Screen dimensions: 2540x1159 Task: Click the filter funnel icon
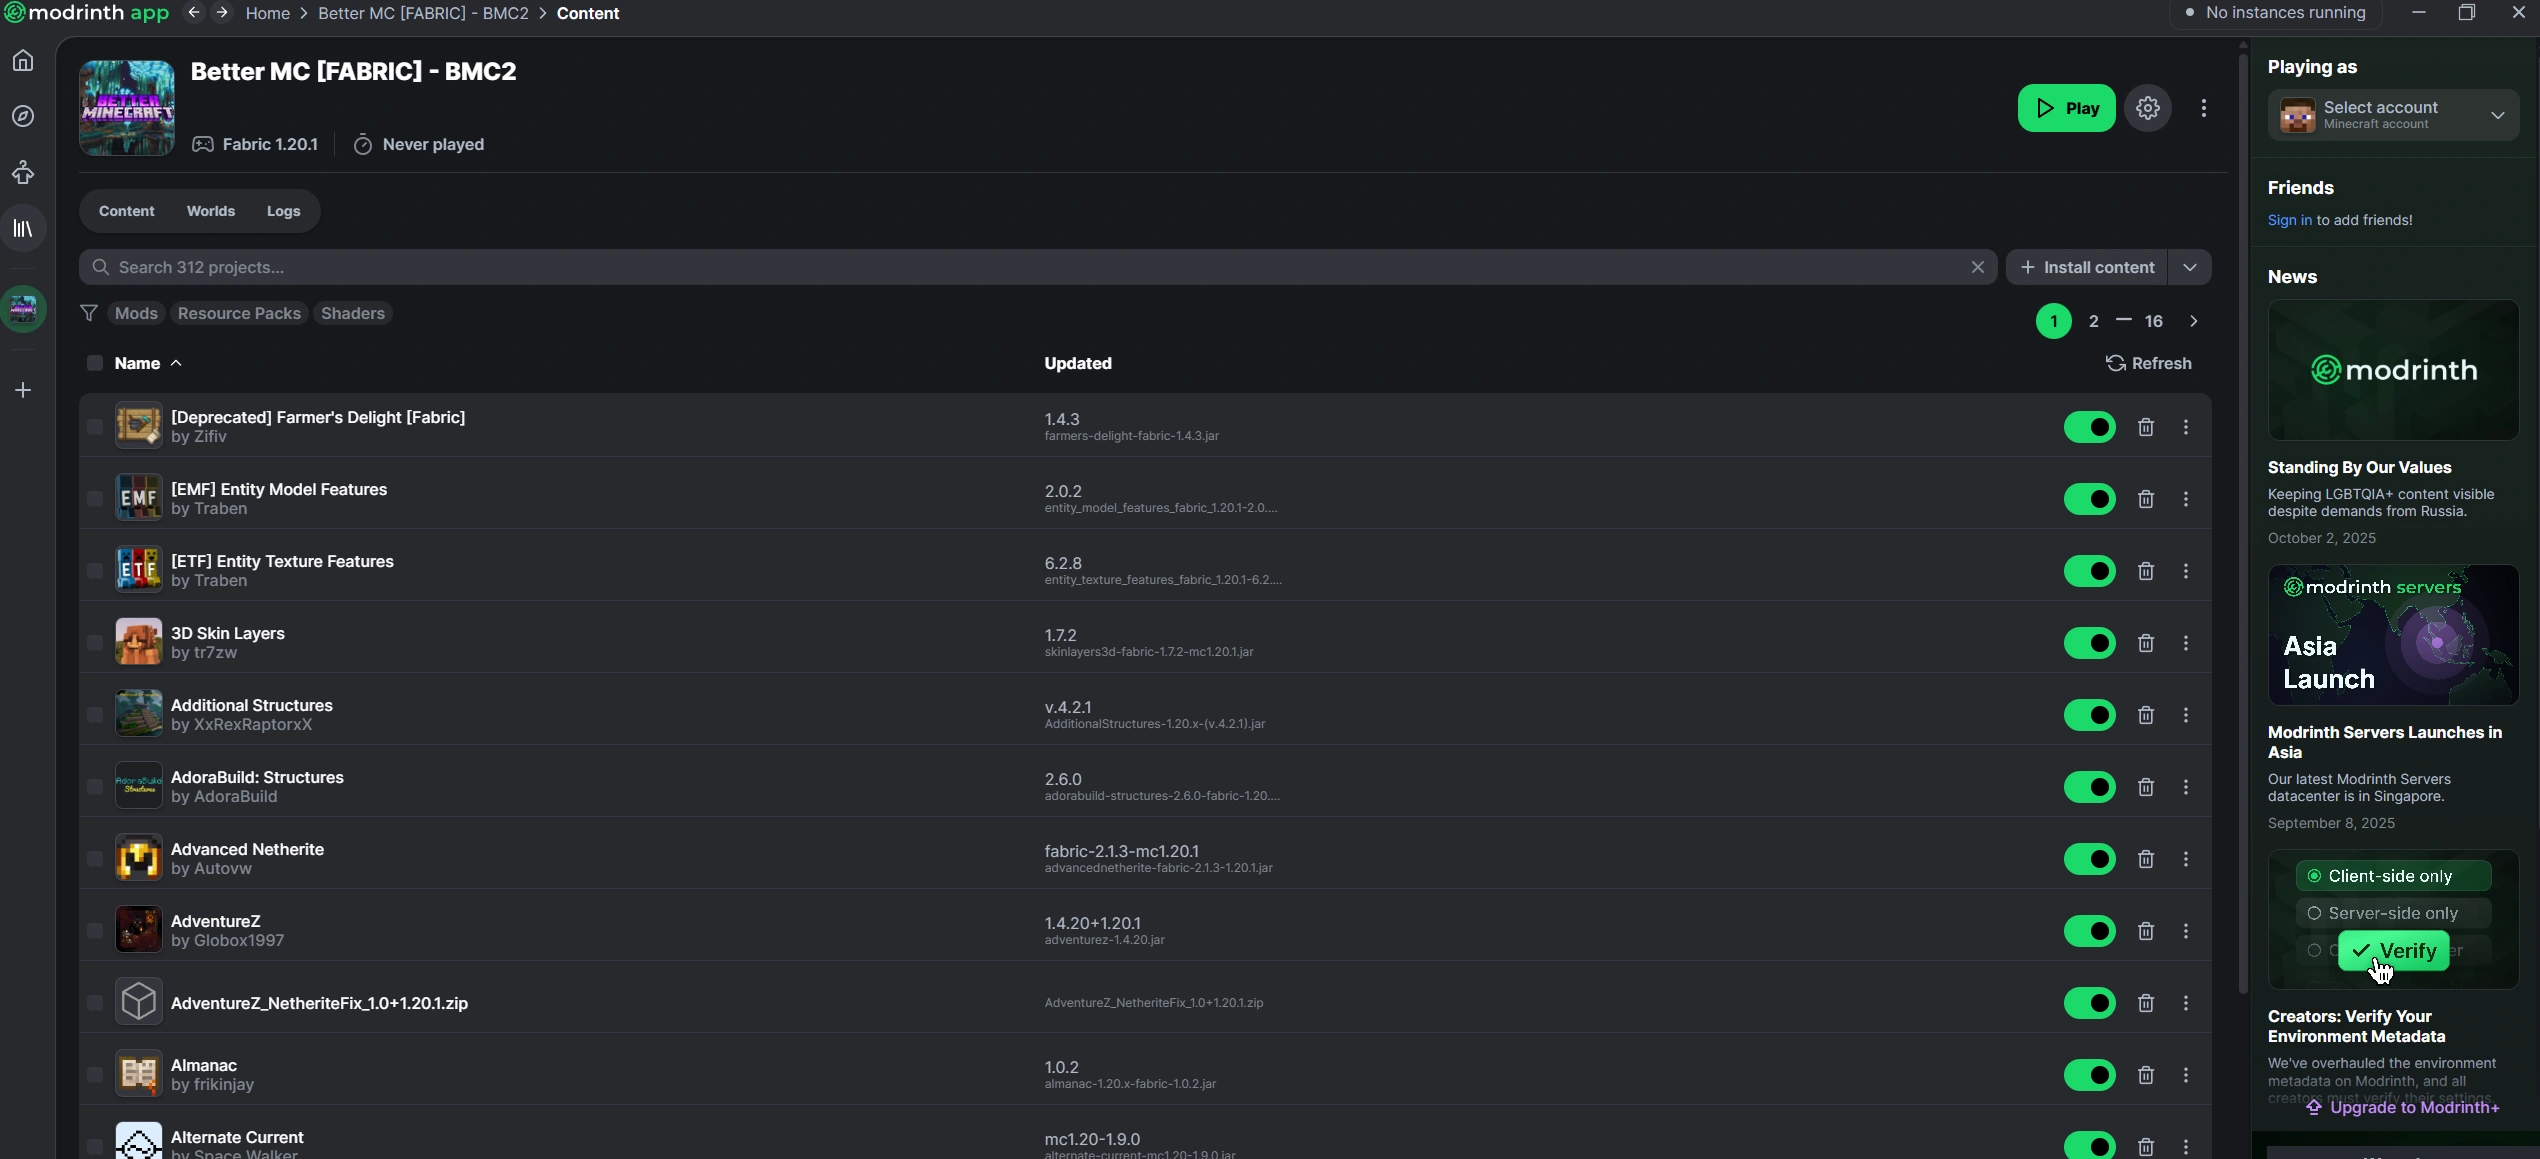[89, 313]
